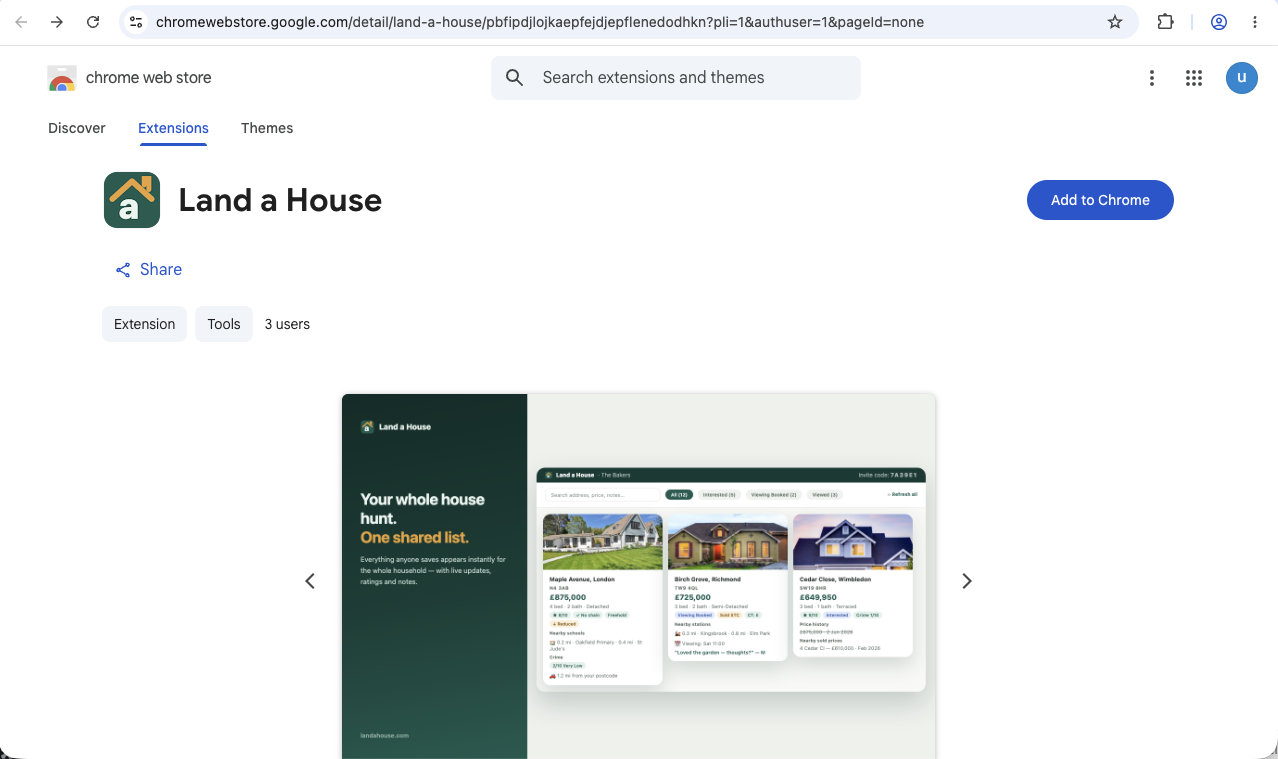Click the Chrome Web Store logo
This screenshot has width=1278, height=759.
[62, 78]
